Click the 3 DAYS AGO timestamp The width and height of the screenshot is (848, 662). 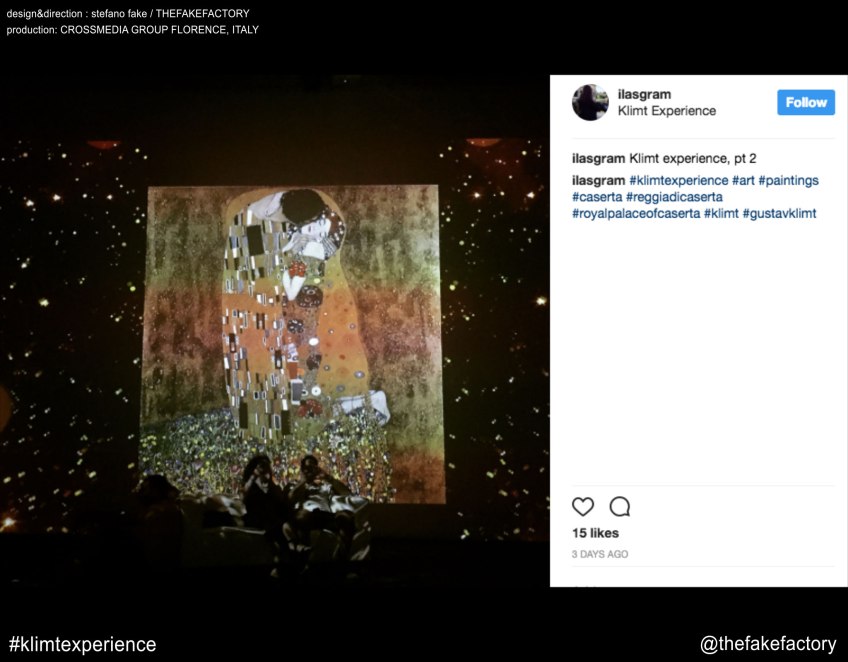(600, 554)
